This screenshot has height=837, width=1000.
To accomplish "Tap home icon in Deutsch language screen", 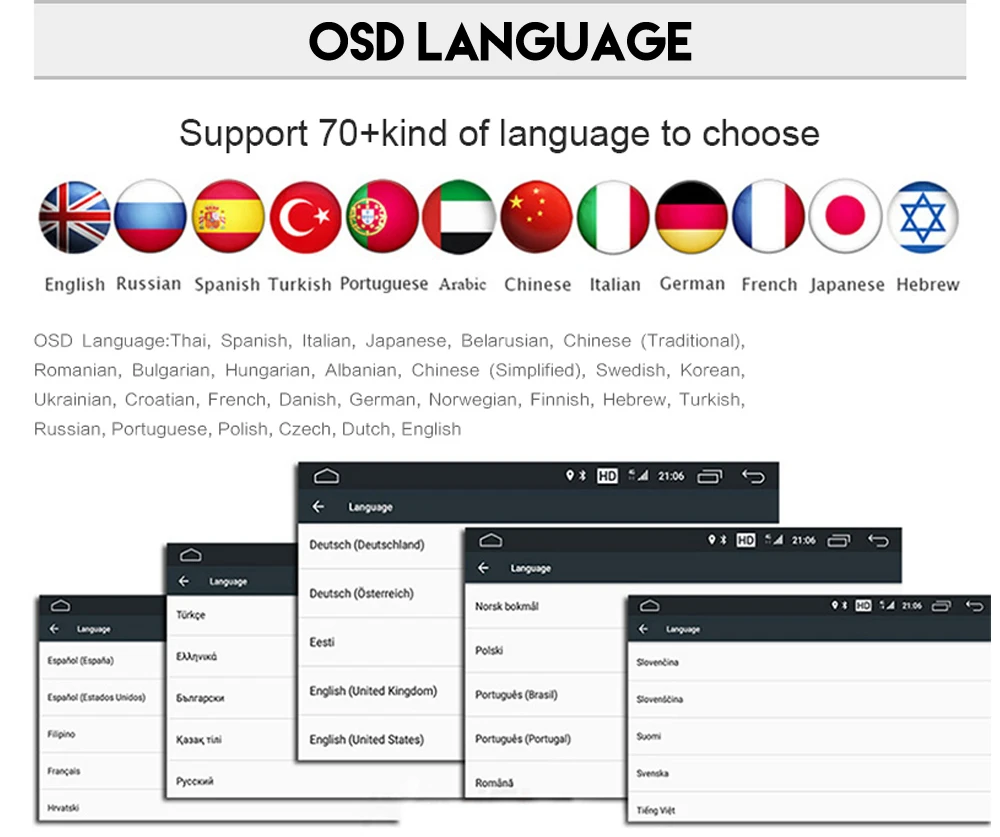I will click(x=327, y=476).
